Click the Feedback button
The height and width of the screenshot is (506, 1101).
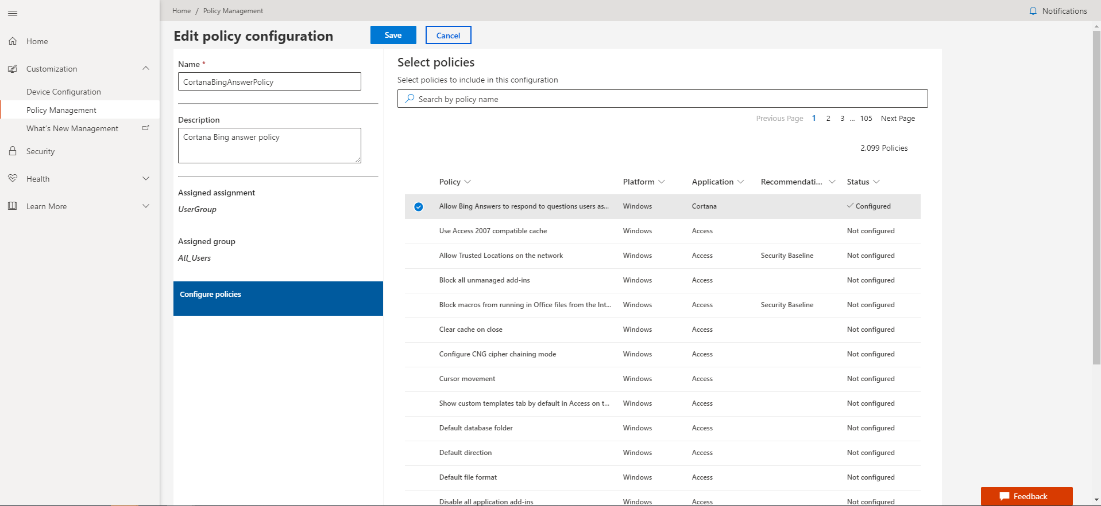(1026, 496)
